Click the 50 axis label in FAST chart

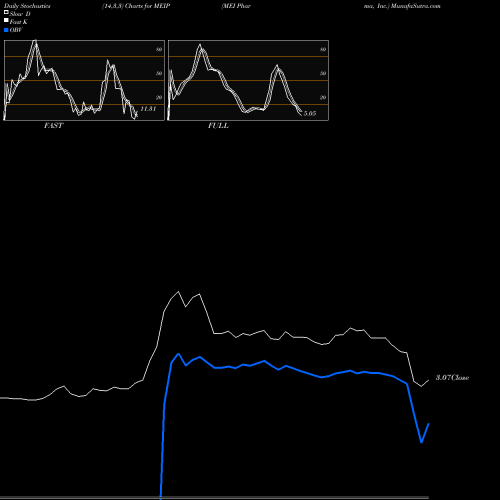point(159,73)
